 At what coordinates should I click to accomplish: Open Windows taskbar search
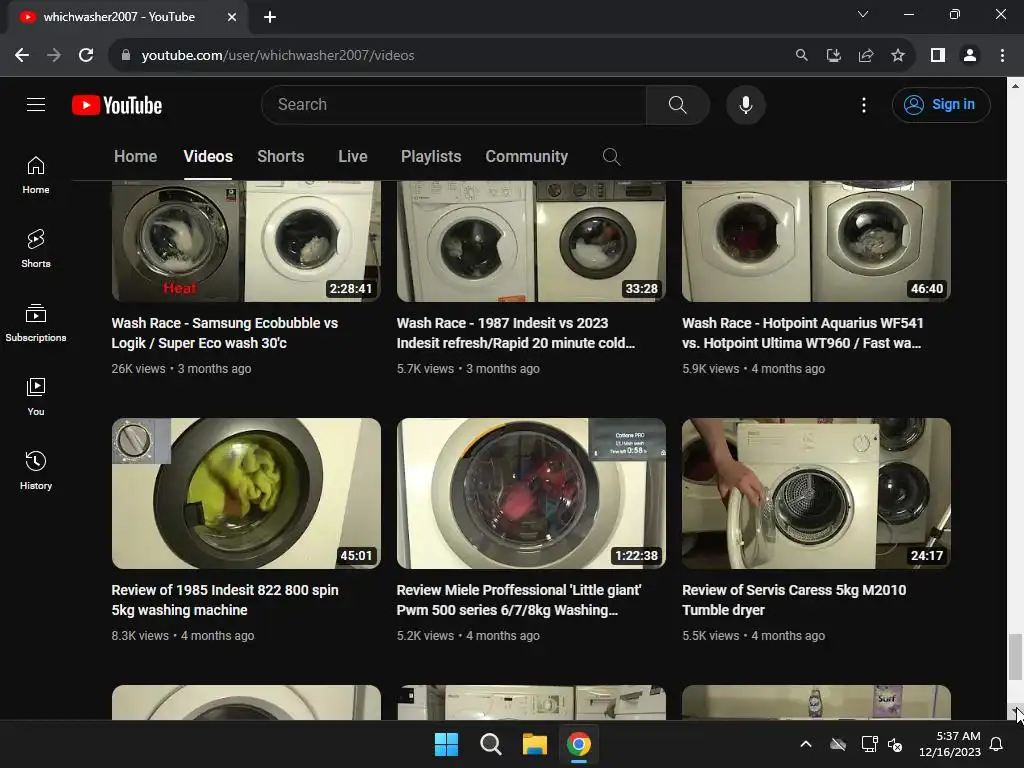(x=490, y=744)
